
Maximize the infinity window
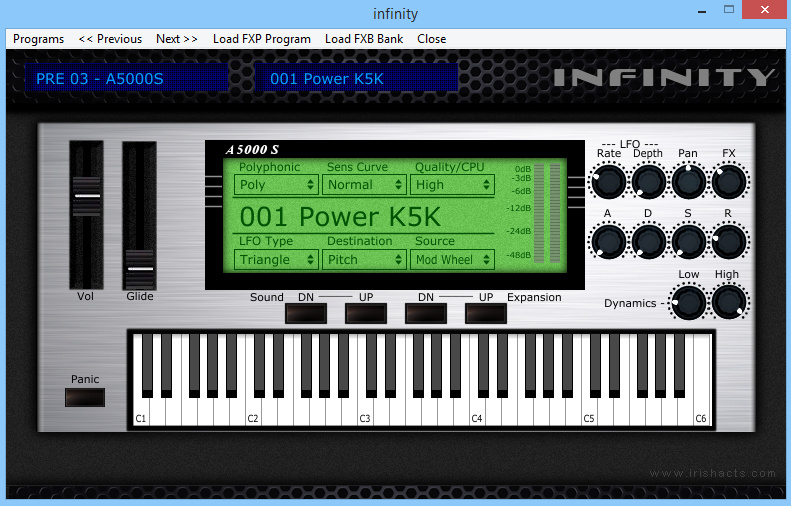728,10
